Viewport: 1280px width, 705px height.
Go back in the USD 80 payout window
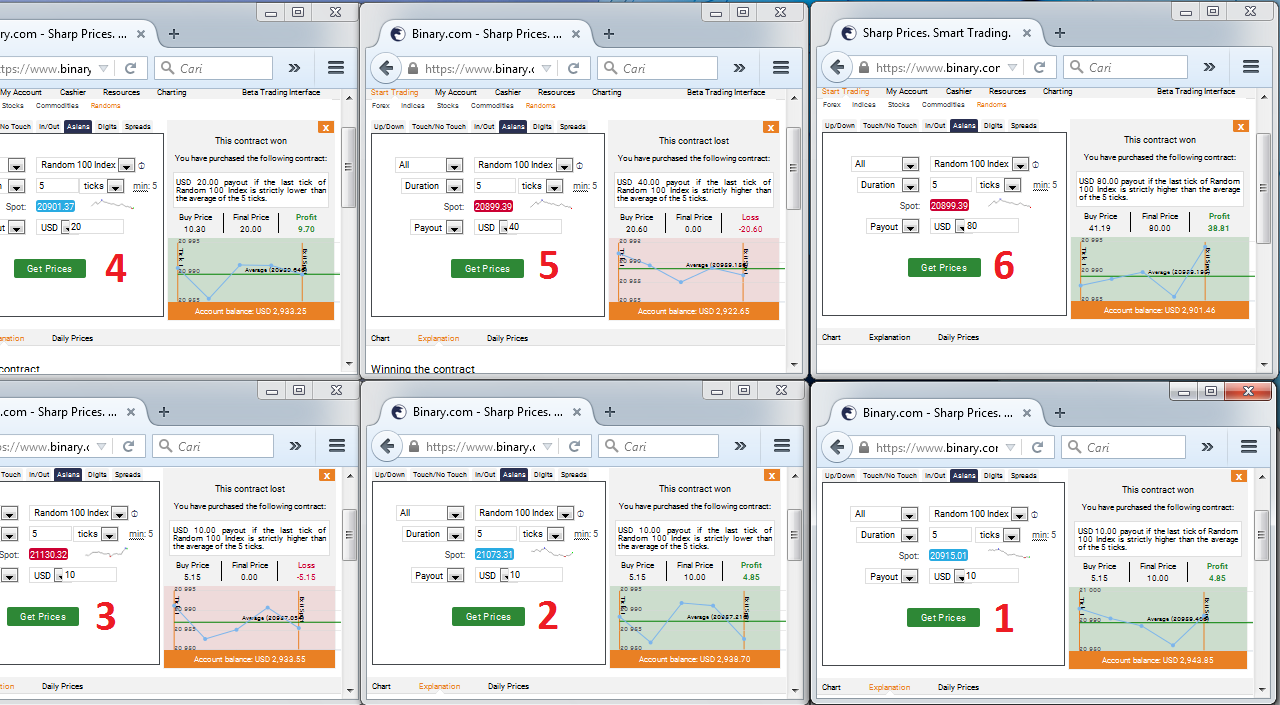click(x=838, y=67)
